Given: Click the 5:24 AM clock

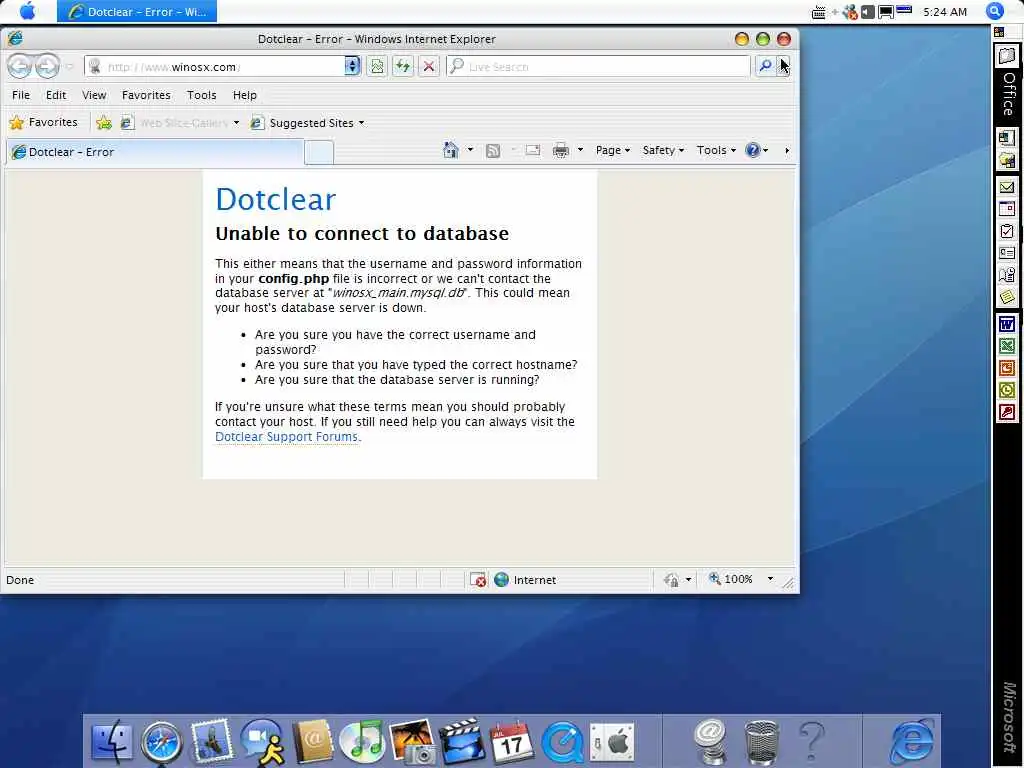Looking at the screenshot, I should tap(945, 12).
